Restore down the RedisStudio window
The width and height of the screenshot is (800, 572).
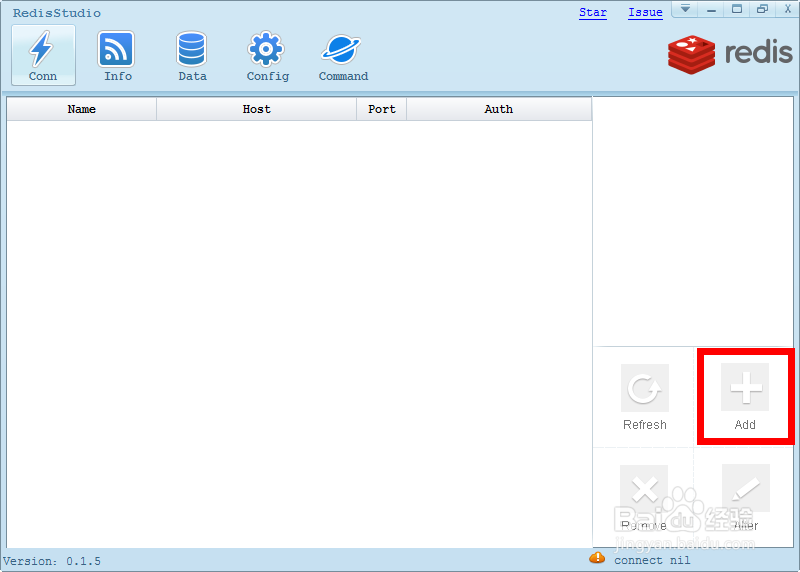coord(762,9)
